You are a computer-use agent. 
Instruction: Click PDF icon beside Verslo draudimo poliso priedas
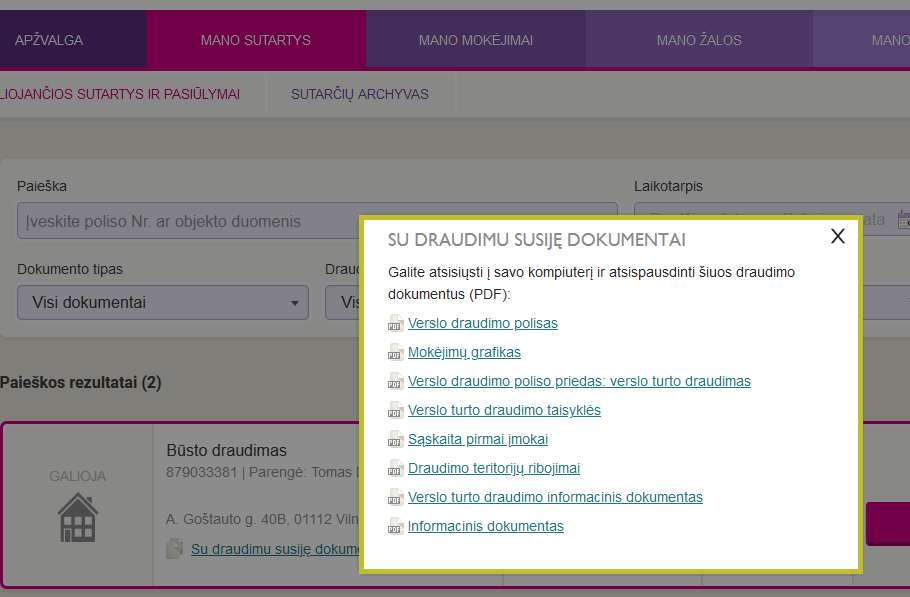[x=395, y=381]
